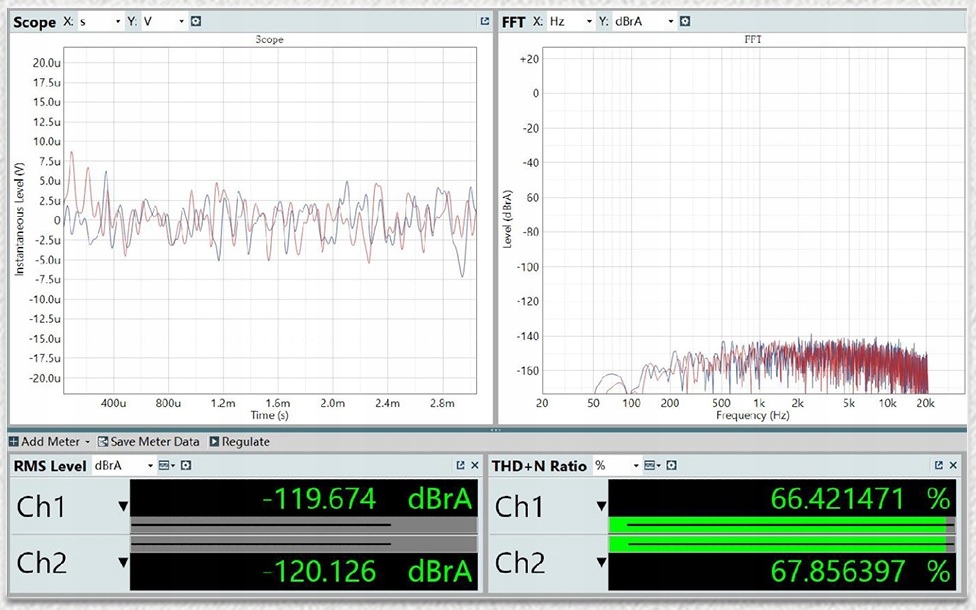Screen dimensions: 976x610
Task: Open FFT X-axis Hz unit dropdown
Action: pyautogui.click(x=571, y=21)
